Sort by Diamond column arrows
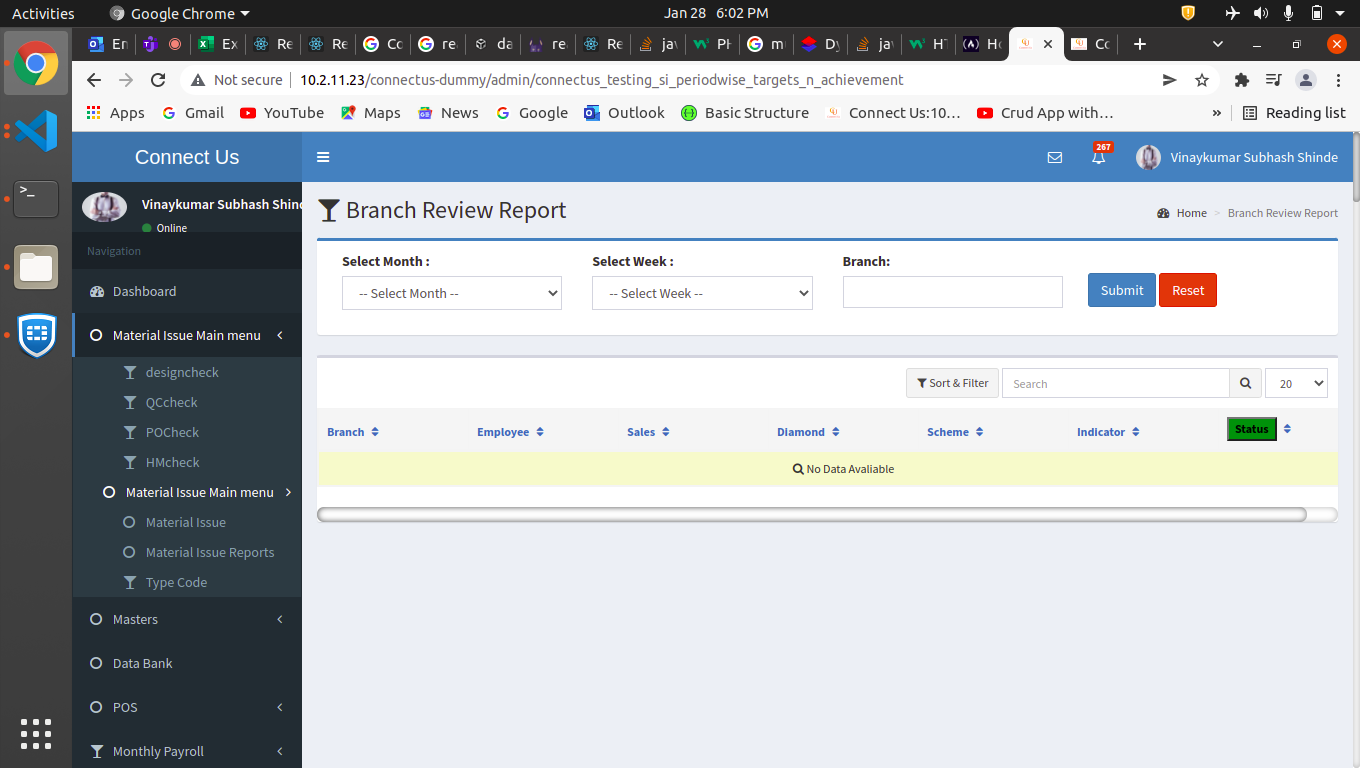 (835, 432)
